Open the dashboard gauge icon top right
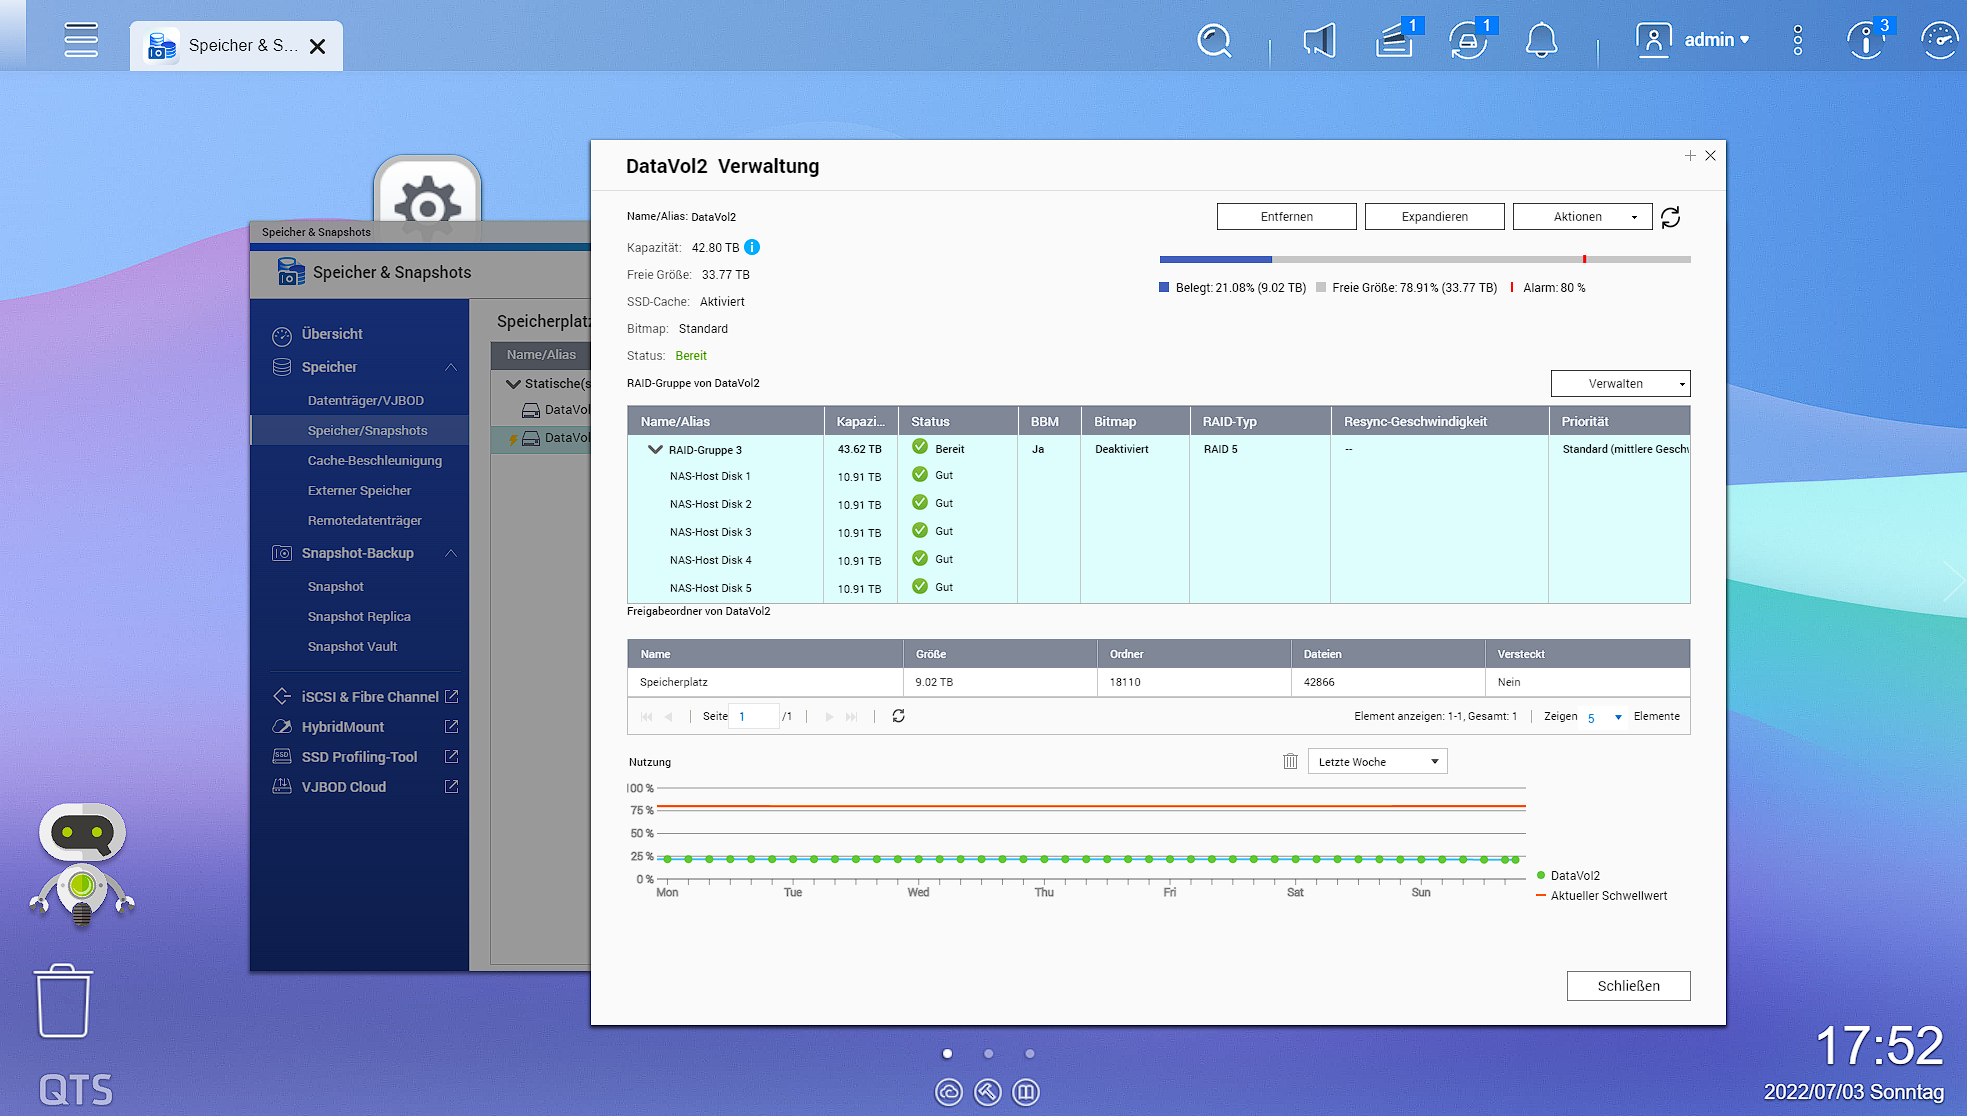This screenshot has width=1967, height=1116. coord(1938,41)
